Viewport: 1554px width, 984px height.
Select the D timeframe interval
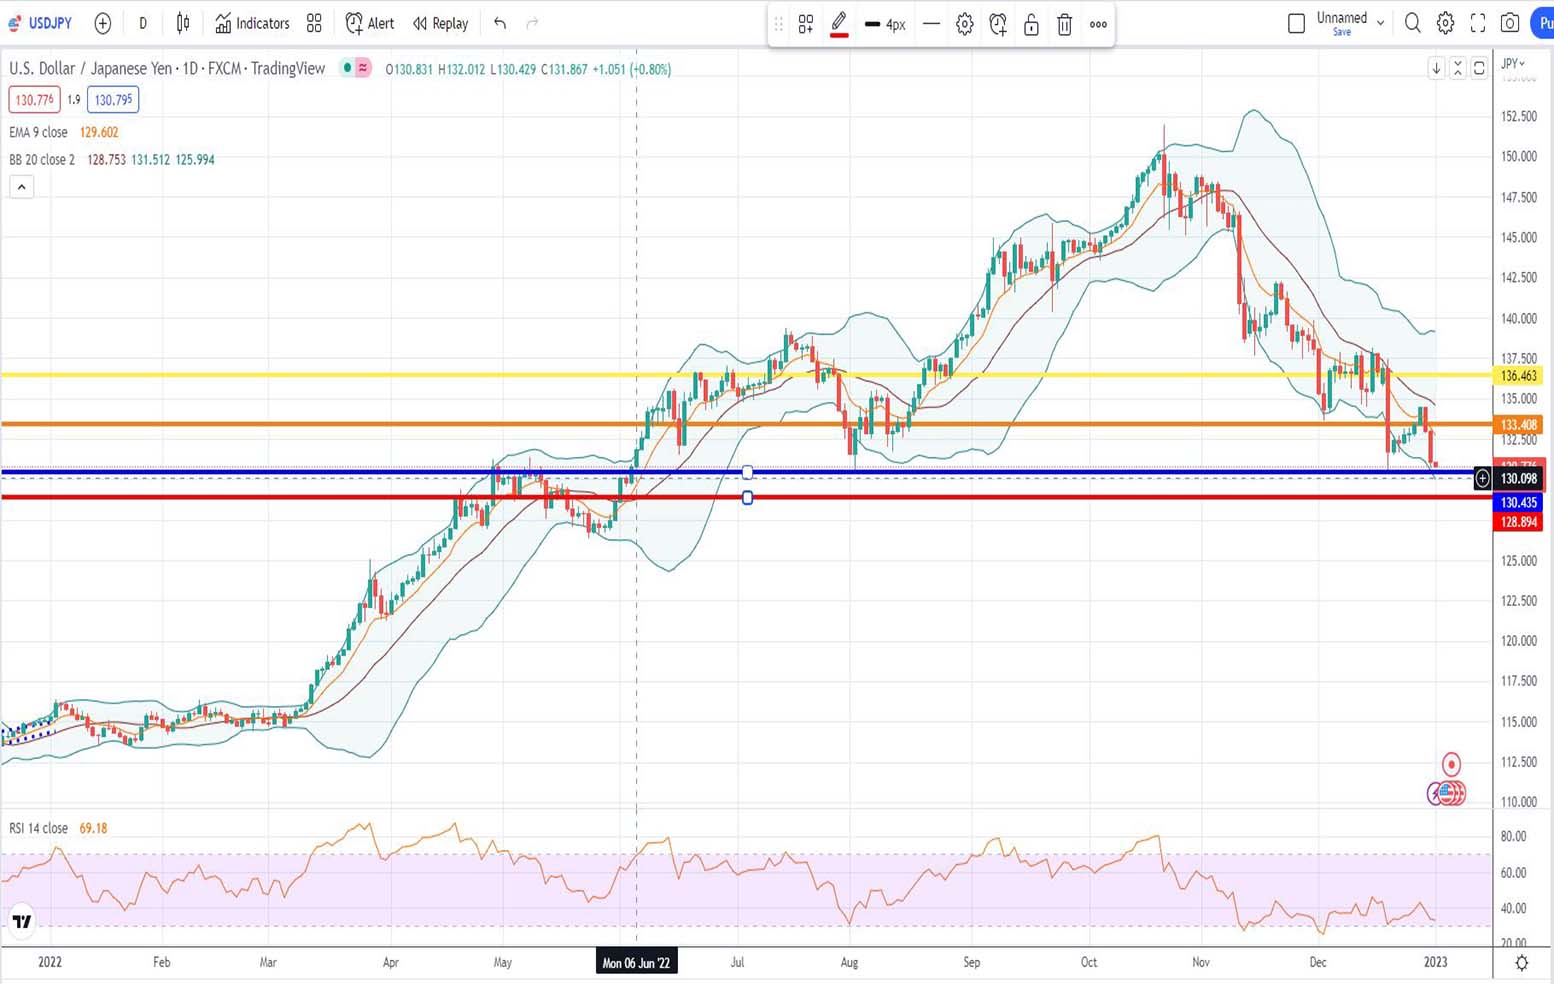[143, 23]
